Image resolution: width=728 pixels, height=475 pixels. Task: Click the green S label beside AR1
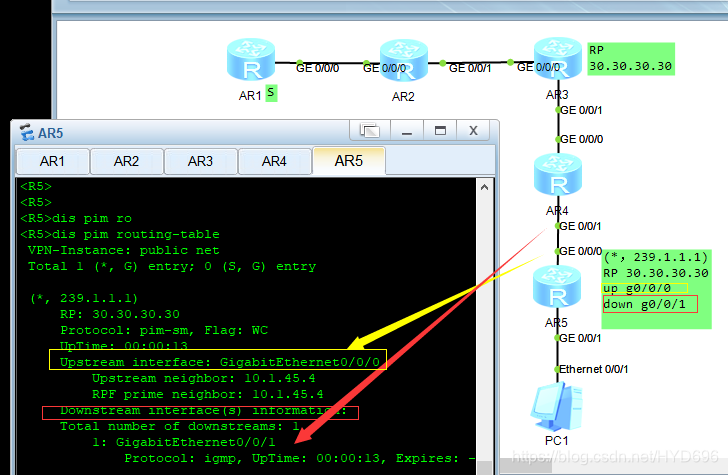(271, 93)
